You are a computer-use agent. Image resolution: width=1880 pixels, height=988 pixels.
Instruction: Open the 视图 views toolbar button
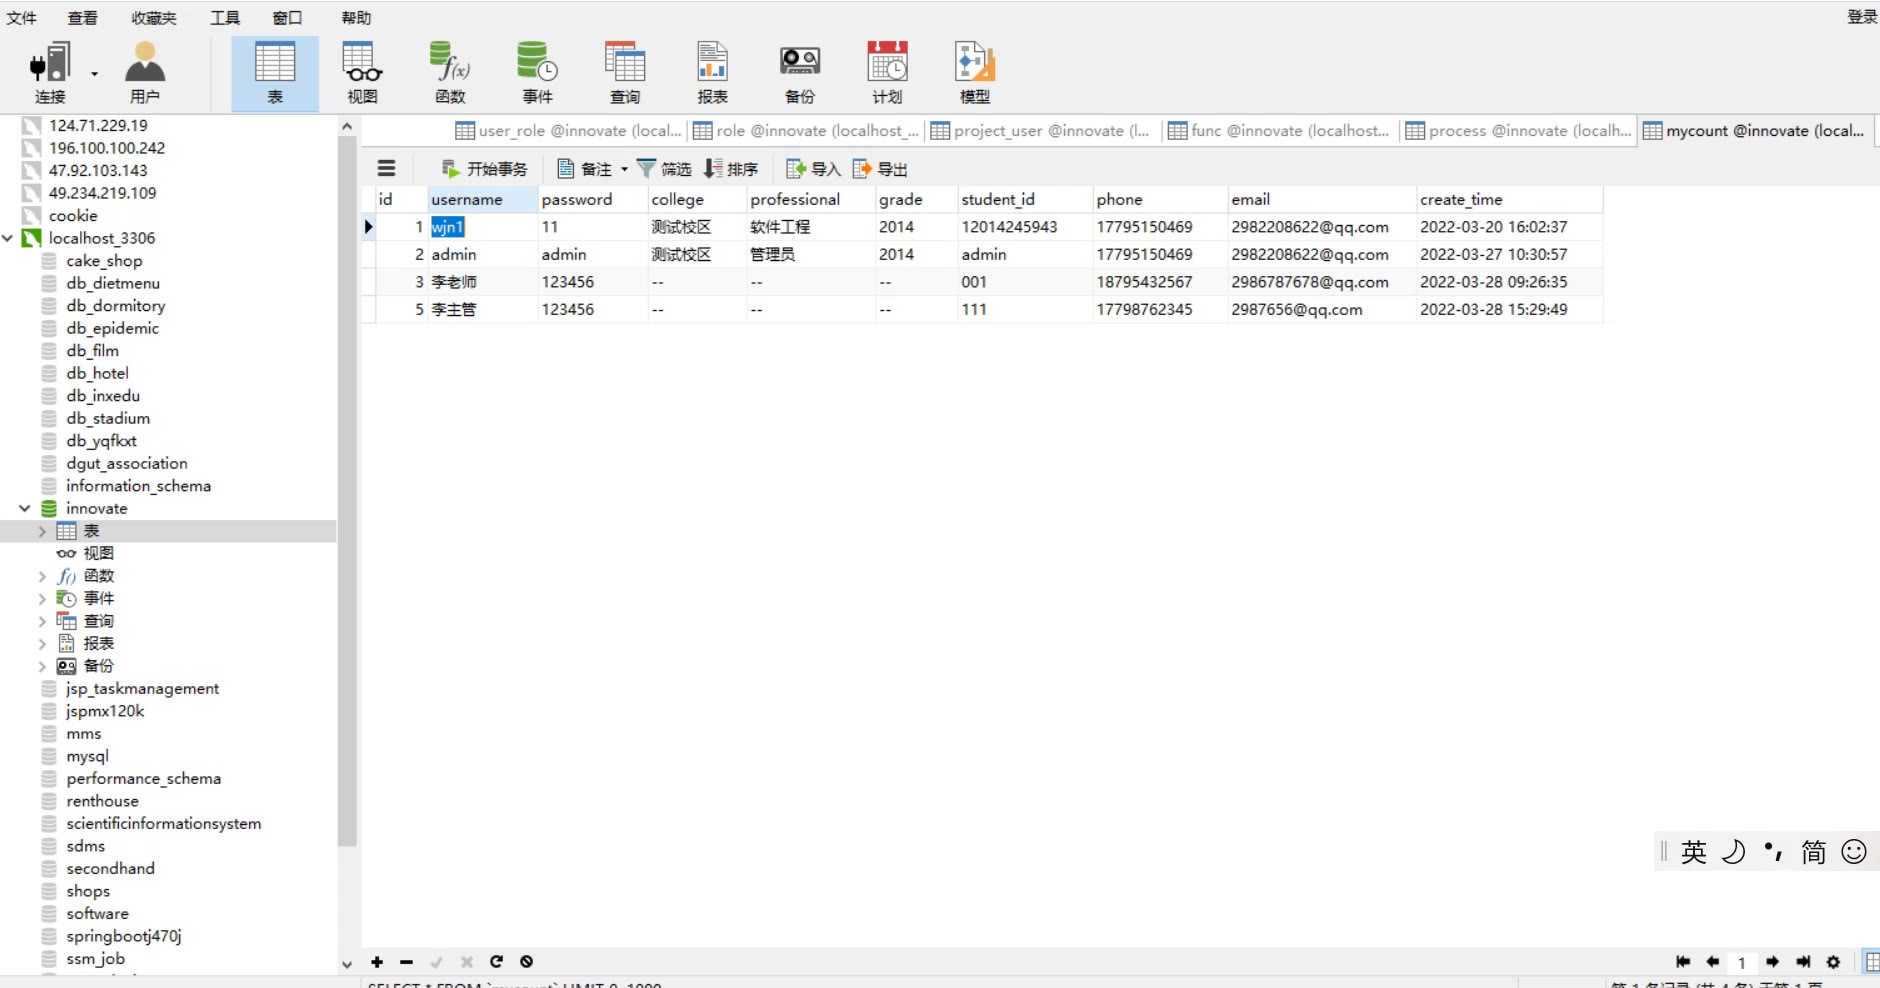(362, 73)
